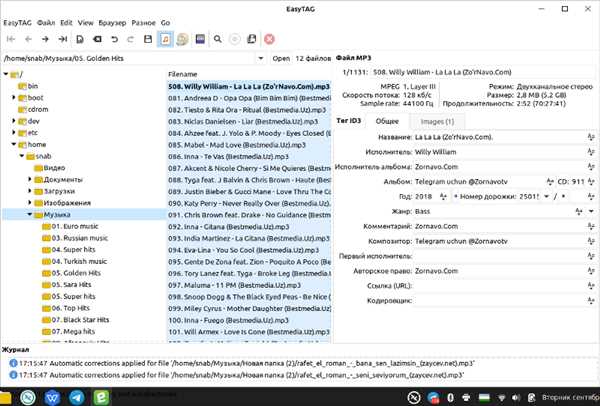600x406 pixels.
Task: Go to previous file arrow button
Action: tap(28, 39)
